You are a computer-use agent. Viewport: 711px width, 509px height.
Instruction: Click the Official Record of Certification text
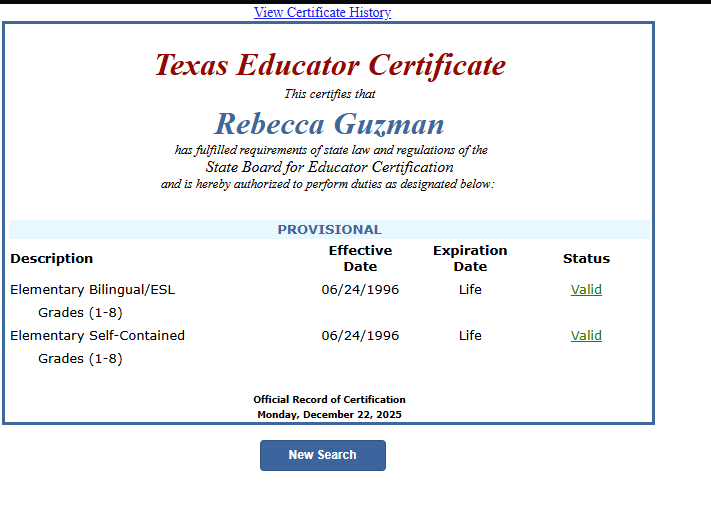[x=329, y=399]
